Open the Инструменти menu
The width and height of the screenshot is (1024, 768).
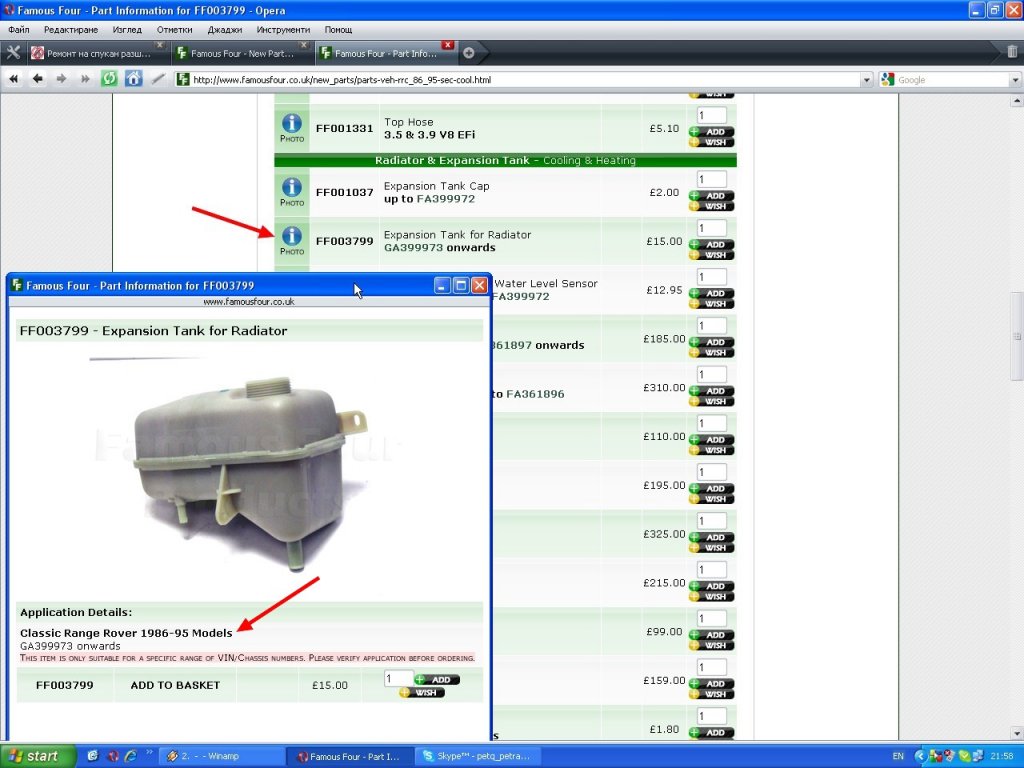283,29
